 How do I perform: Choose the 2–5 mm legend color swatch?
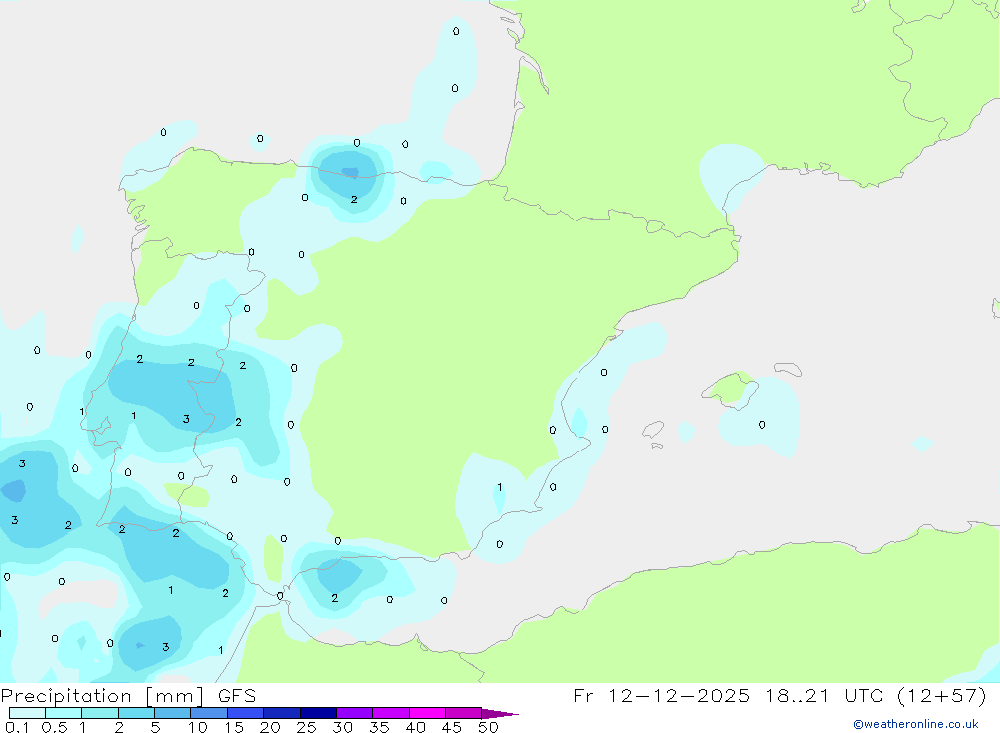(x=136, y=713)
